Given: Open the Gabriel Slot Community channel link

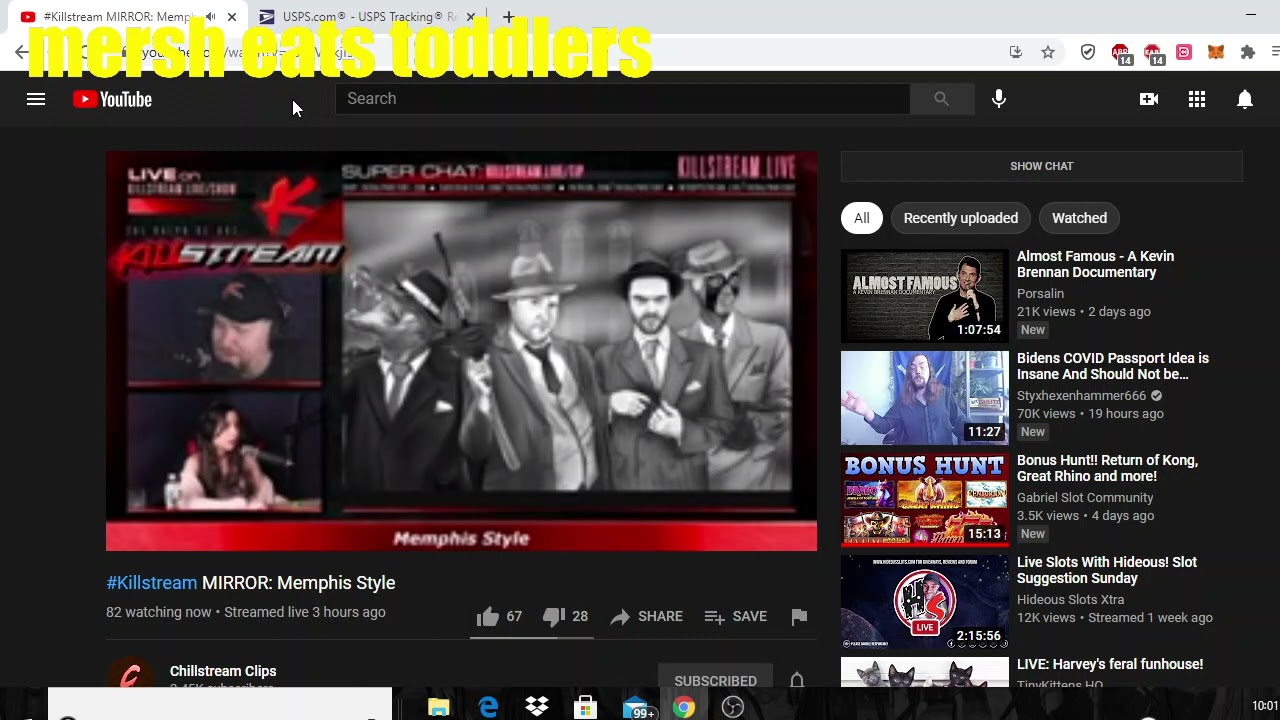Looking at the screenshot, I should [x=1085, y=498].
